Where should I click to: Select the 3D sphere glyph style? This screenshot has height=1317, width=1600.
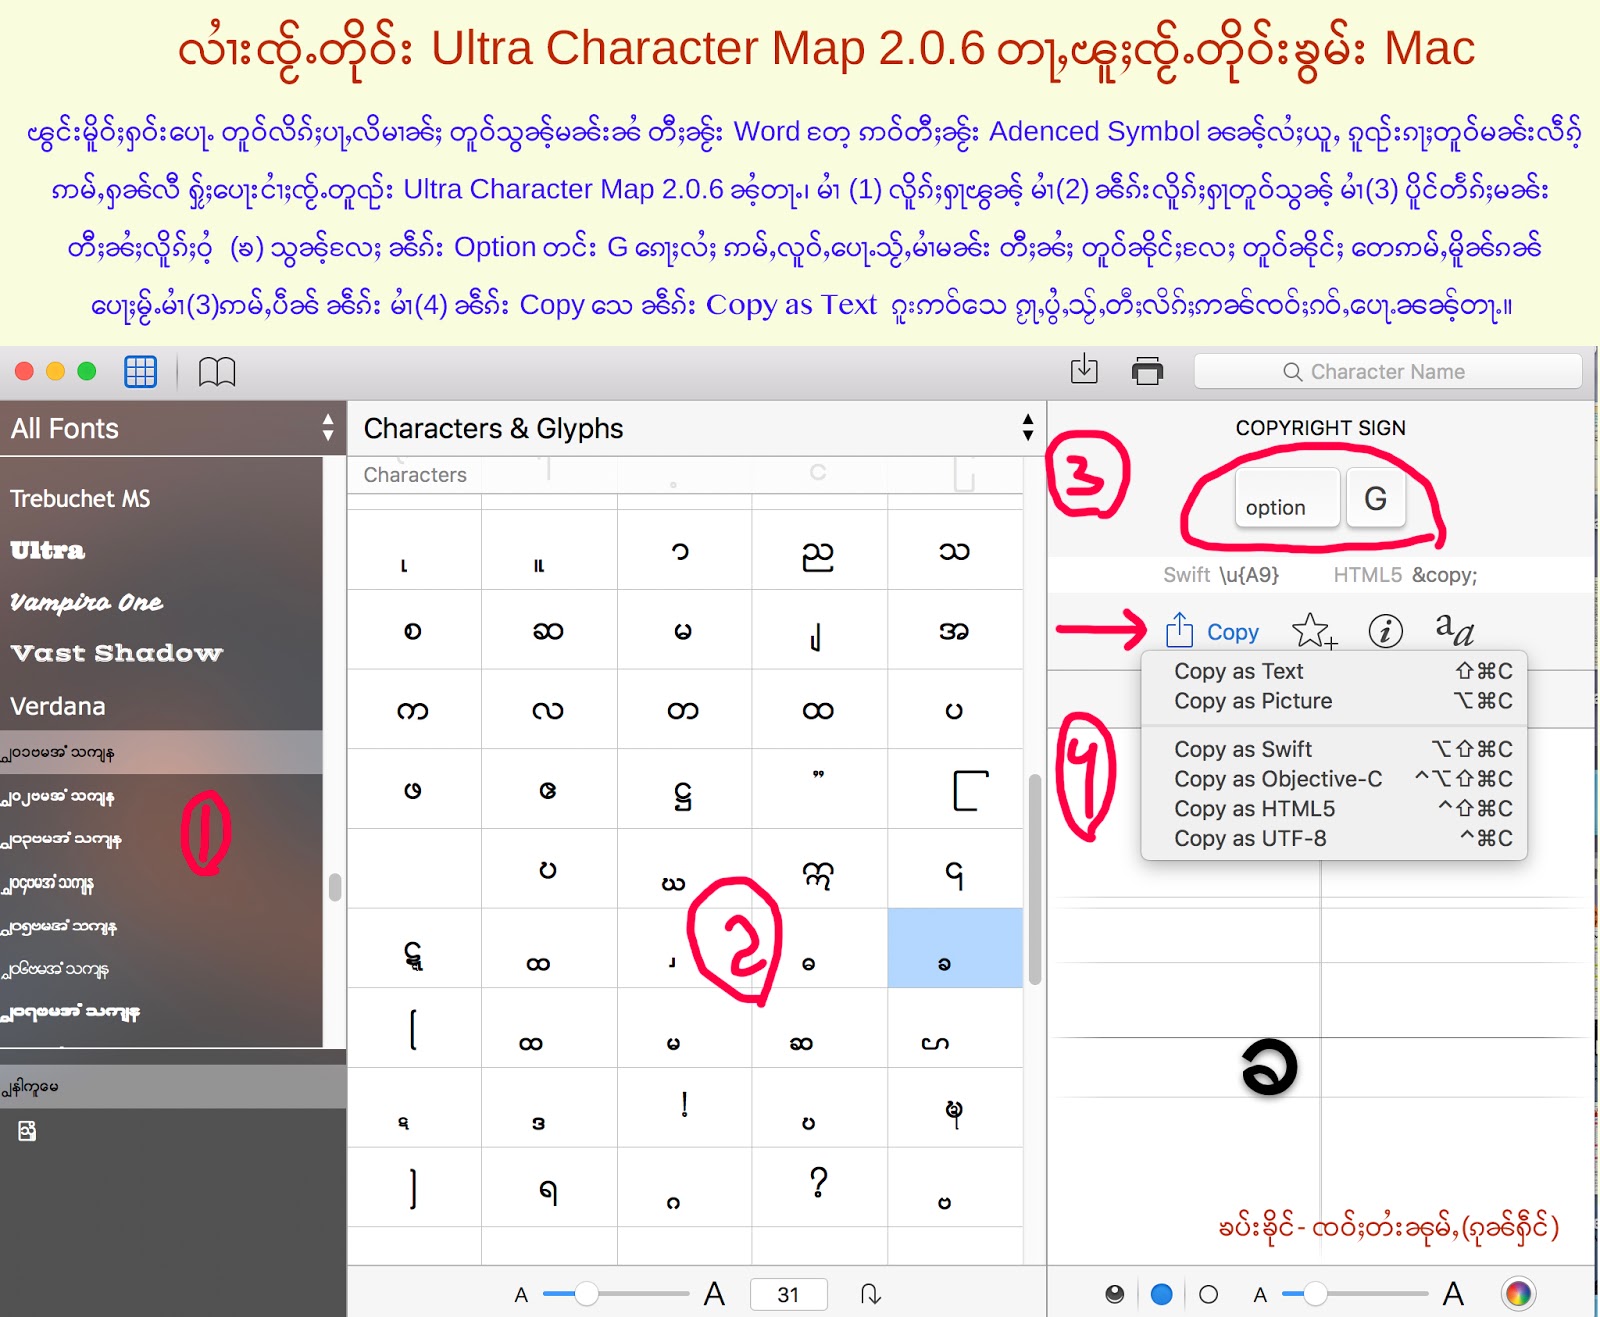tap(1113, 1293)
